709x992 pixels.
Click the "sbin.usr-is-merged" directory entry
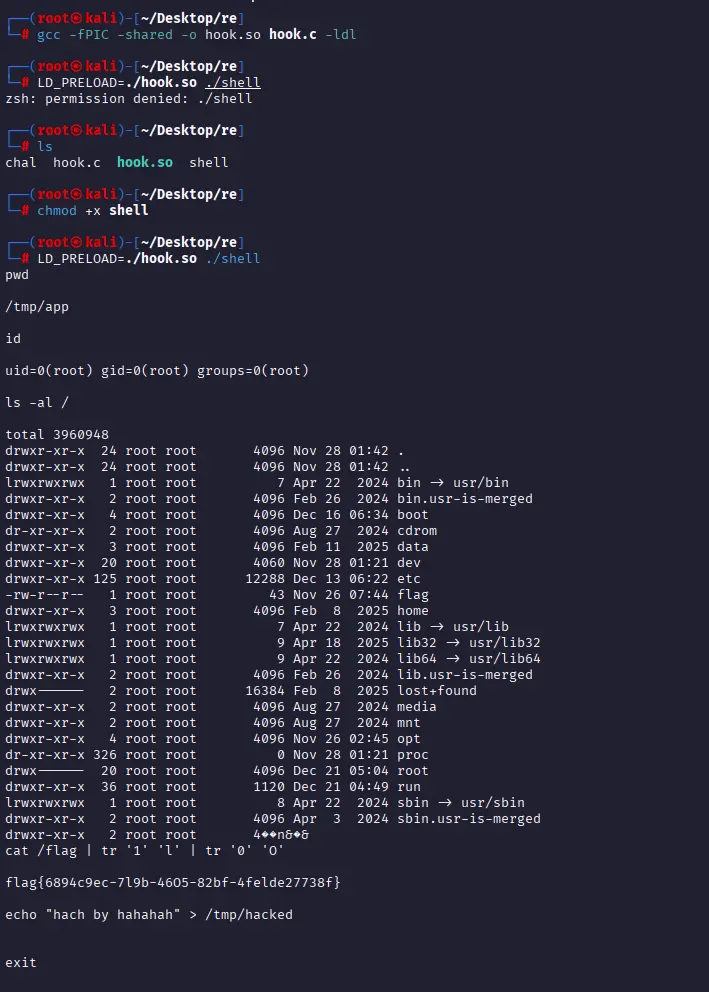468,818
